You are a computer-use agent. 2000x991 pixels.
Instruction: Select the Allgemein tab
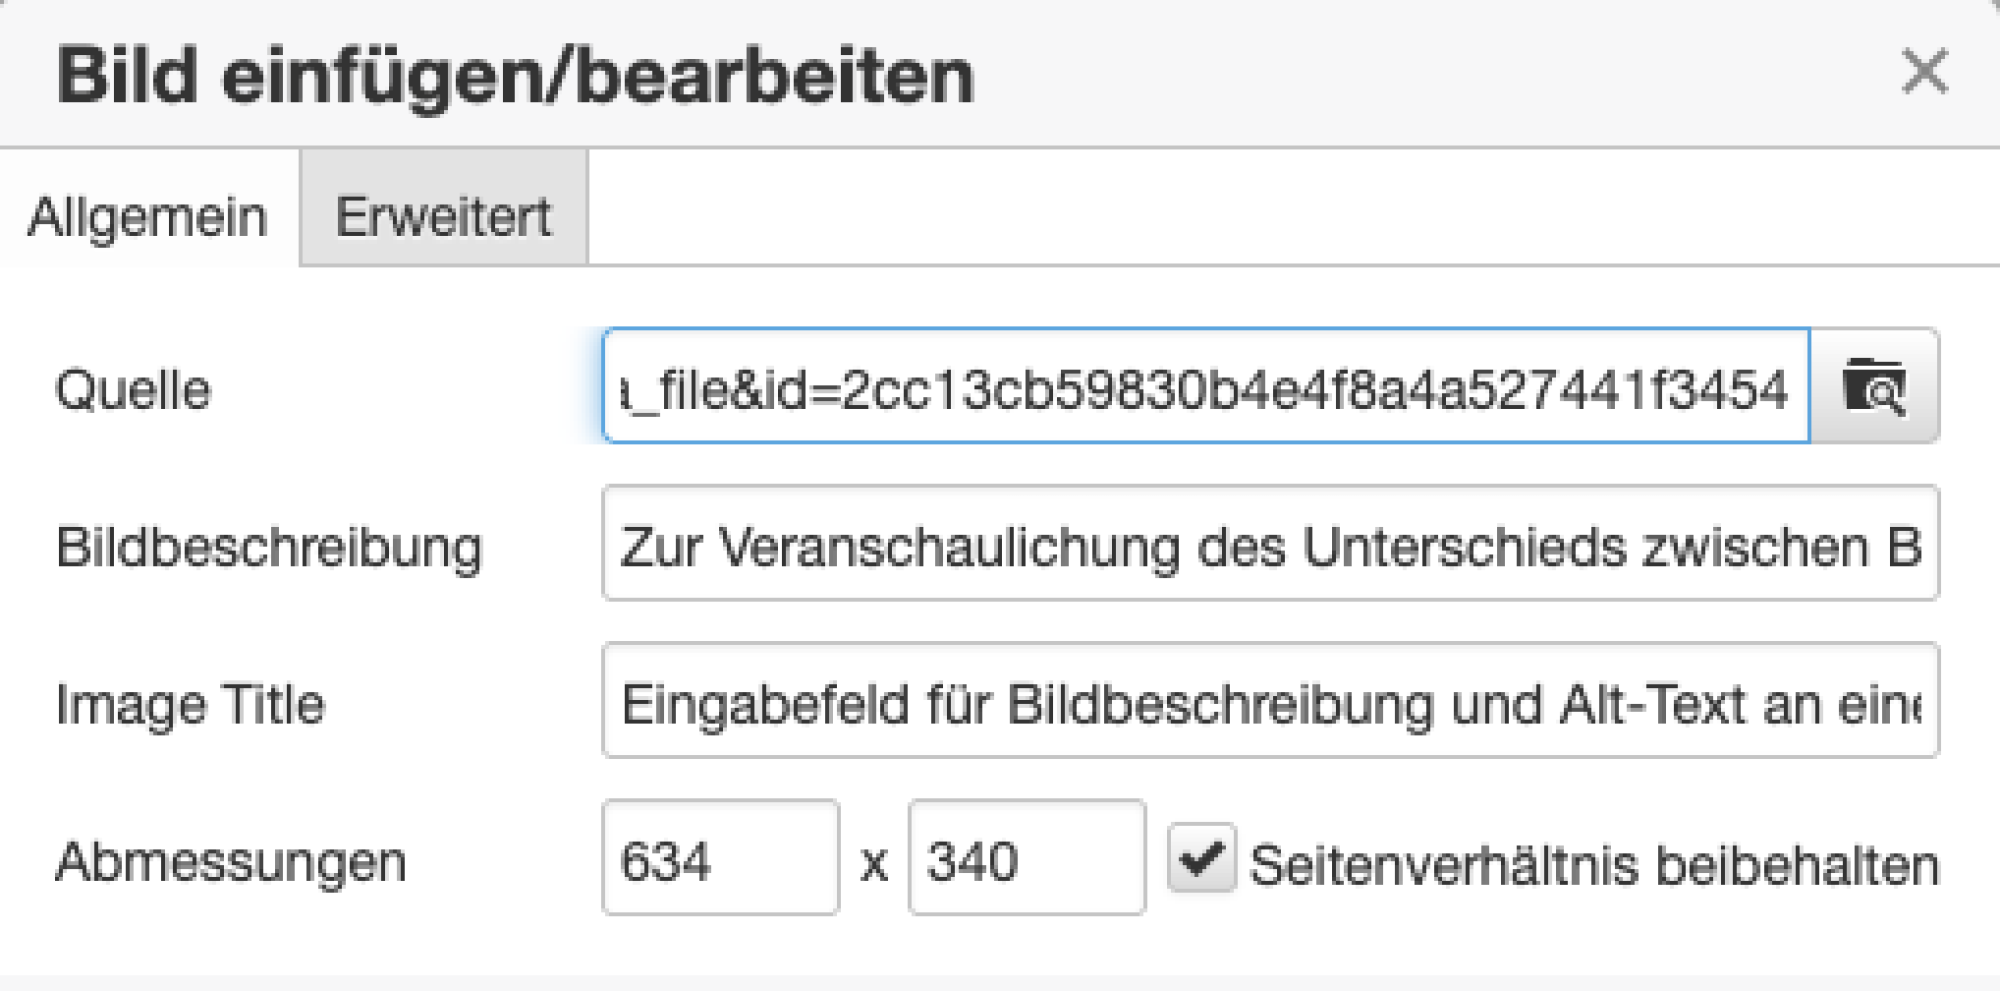click(x=150, y=213)
